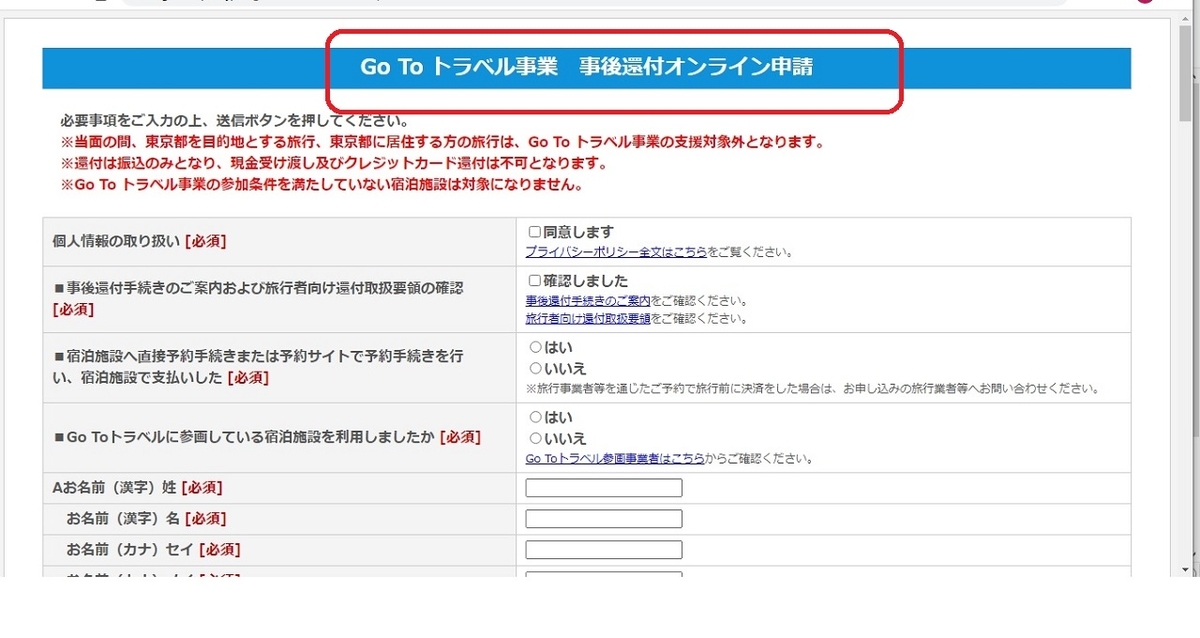Viewport: 1200px width, 638px height.
Task: Click お名前（漢字）名 label
Action: click(x=146, y=519)
